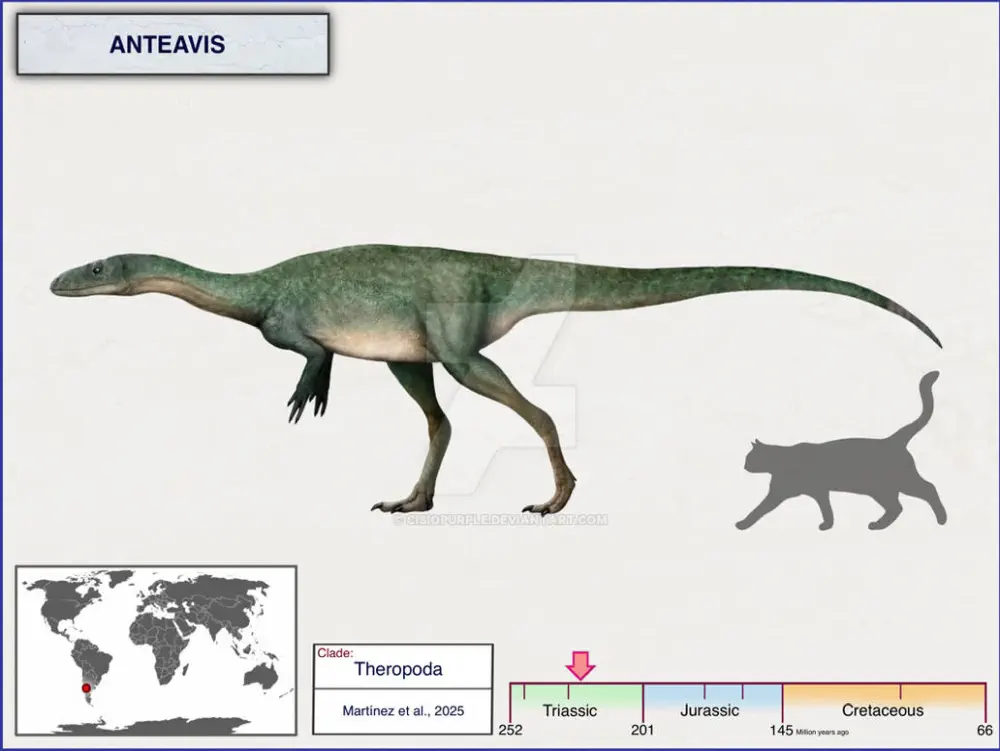The image size is (1000, 751).
Task: Click the 252 timeline start label
Action: (x=511, y=730)
